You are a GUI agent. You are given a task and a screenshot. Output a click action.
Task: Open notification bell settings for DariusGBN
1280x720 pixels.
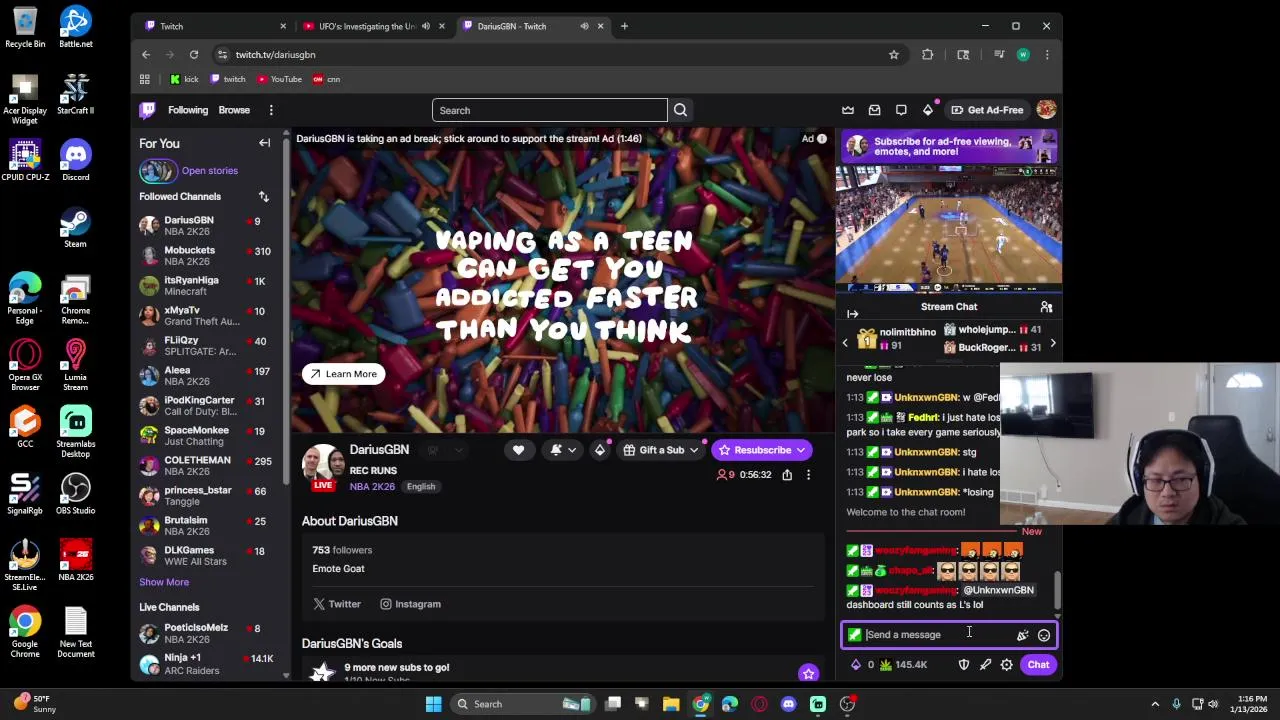[x=563, y=450]
